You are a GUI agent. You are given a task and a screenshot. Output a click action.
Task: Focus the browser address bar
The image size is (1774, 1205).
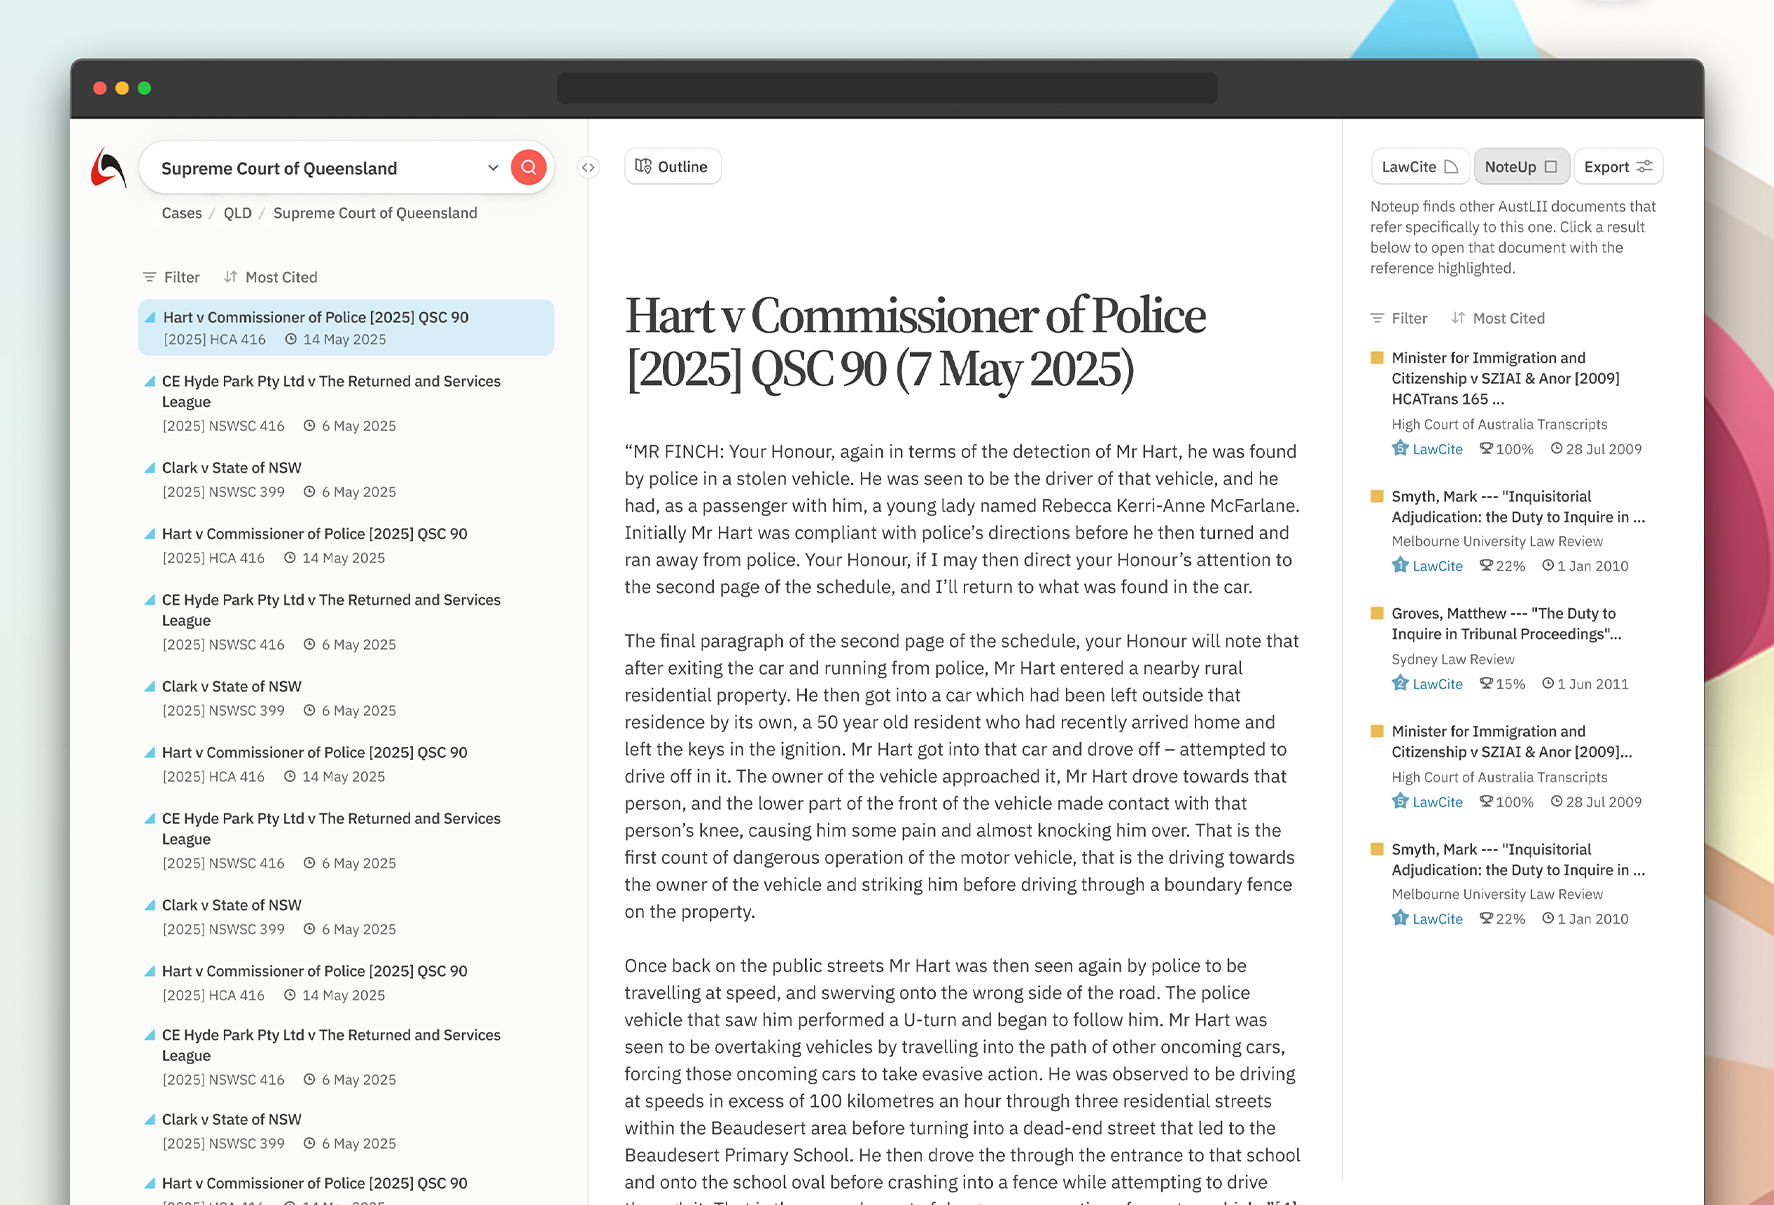pyautogui.click(x=887, y=88)
